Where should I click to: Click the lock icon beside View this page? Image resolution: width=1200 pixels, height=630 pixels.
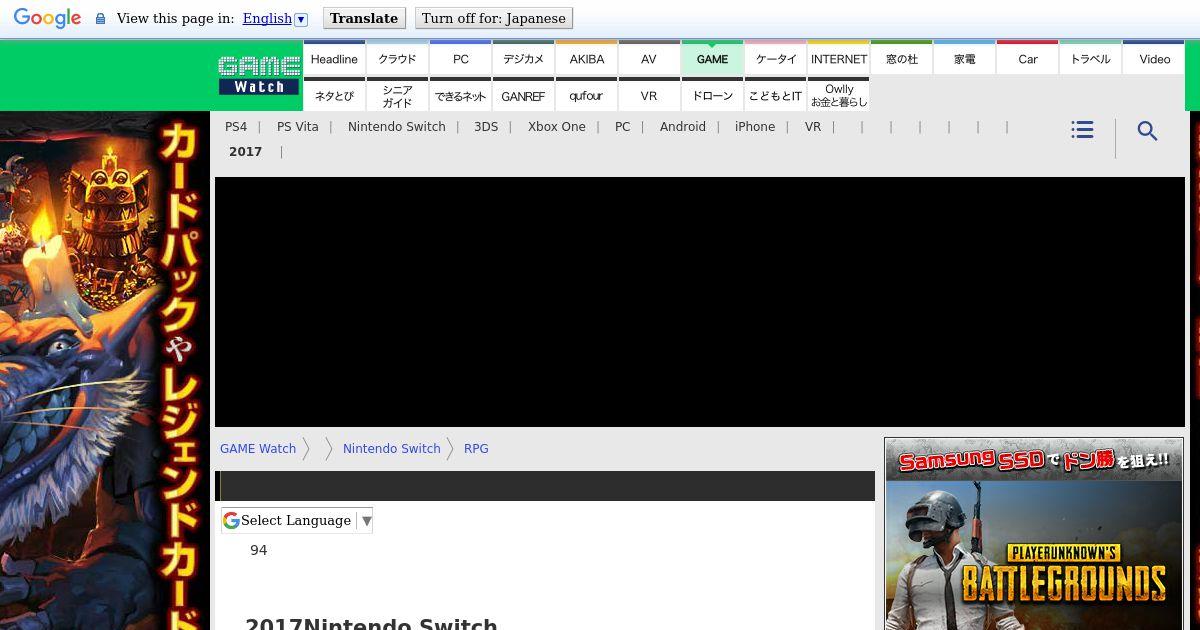(100, 18)
